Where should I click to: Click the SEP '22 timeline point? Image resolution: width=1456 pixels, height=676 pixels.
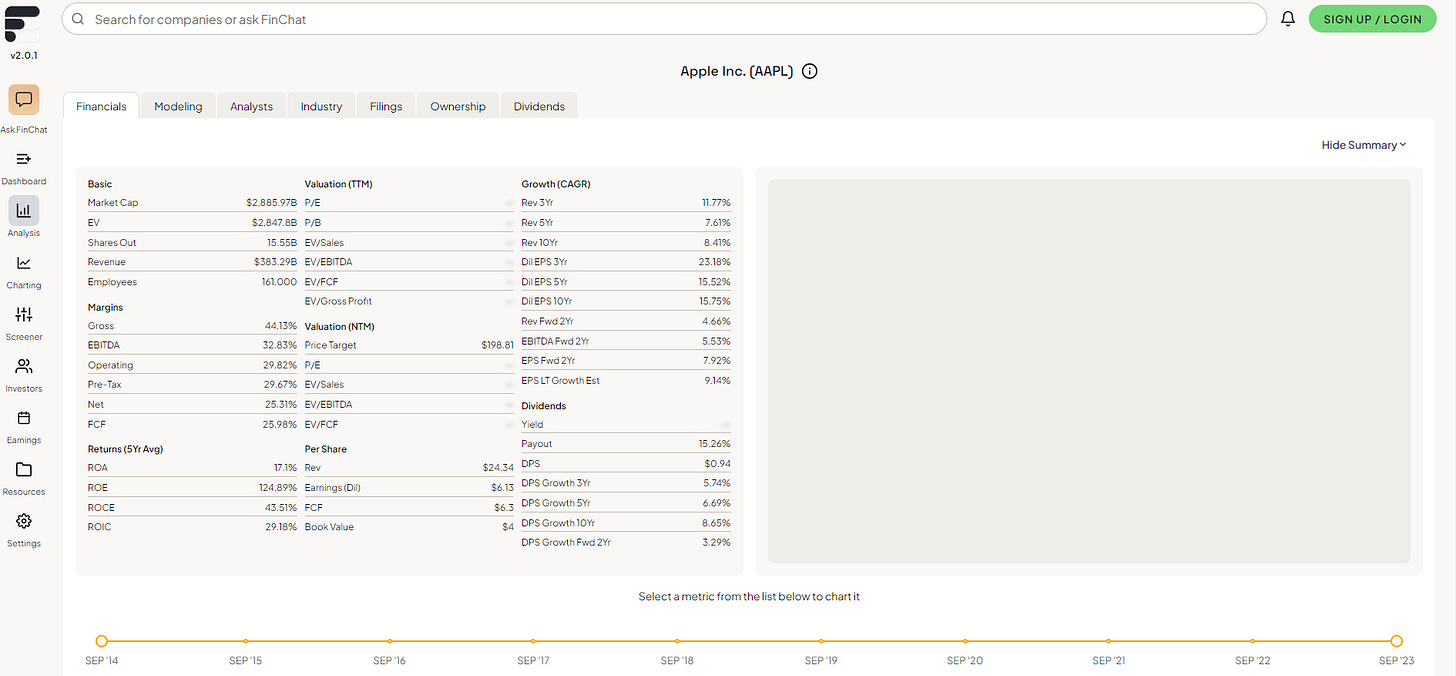pos(1253,641)
